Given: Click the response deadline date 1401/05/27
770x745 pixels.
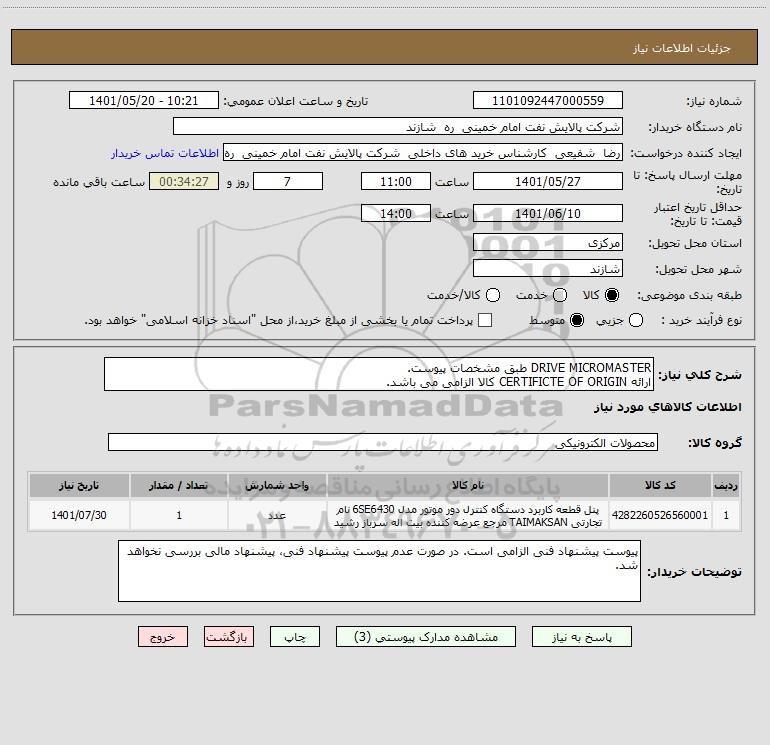Looking at the screenshot, I should click(x=548, y=181).
